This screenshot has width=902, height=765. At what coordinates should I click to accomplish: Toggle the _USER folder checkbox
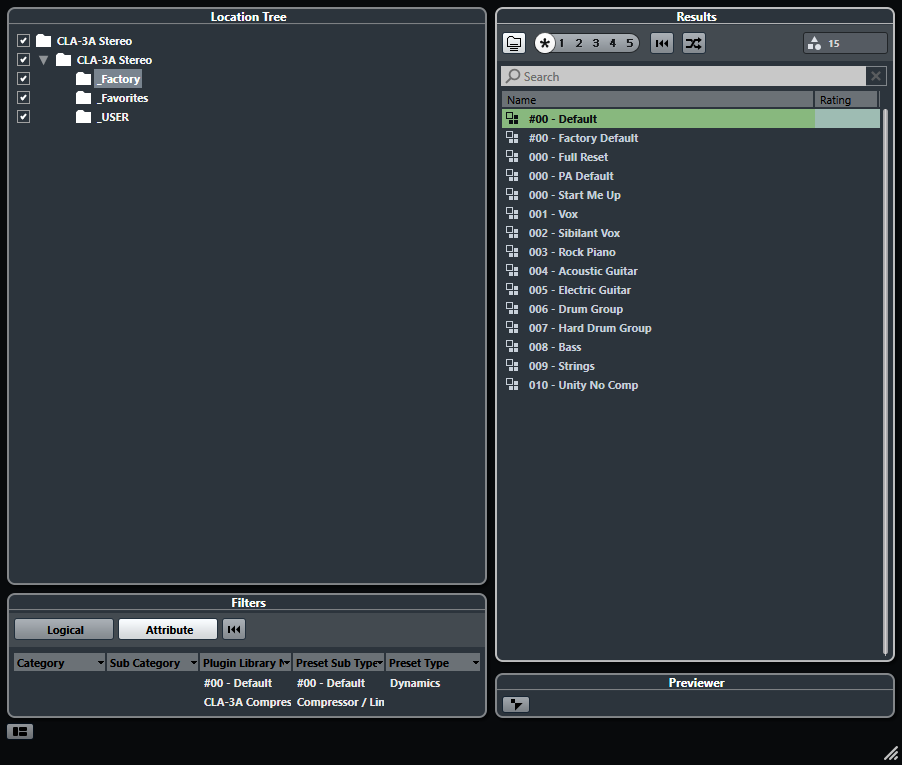click(23, 116)
